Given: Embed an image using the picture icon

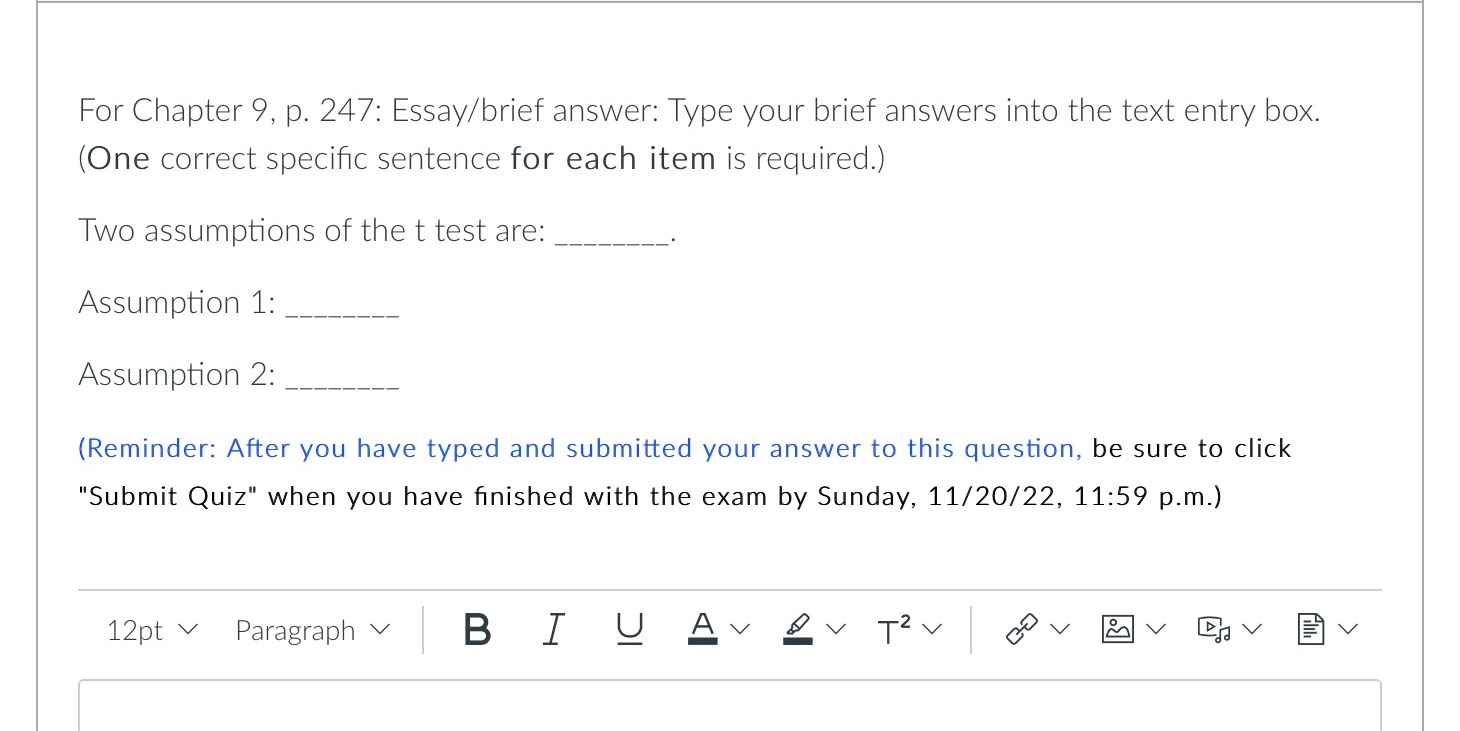Looking at the screenshot, I should (1120, 628).
